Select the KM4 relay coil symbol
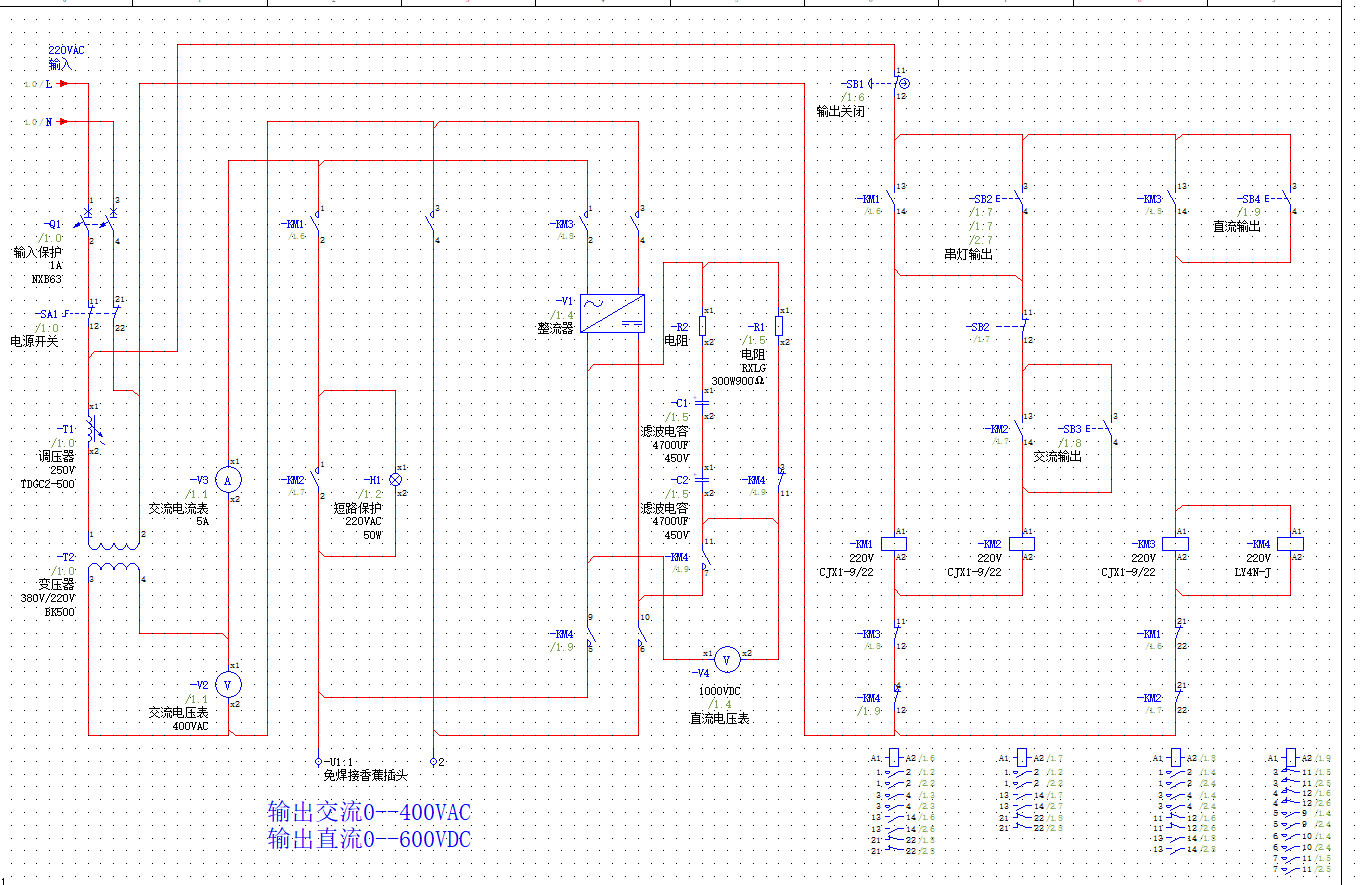The width and height of the screenshot is (1361, 885). (1291, 544)
